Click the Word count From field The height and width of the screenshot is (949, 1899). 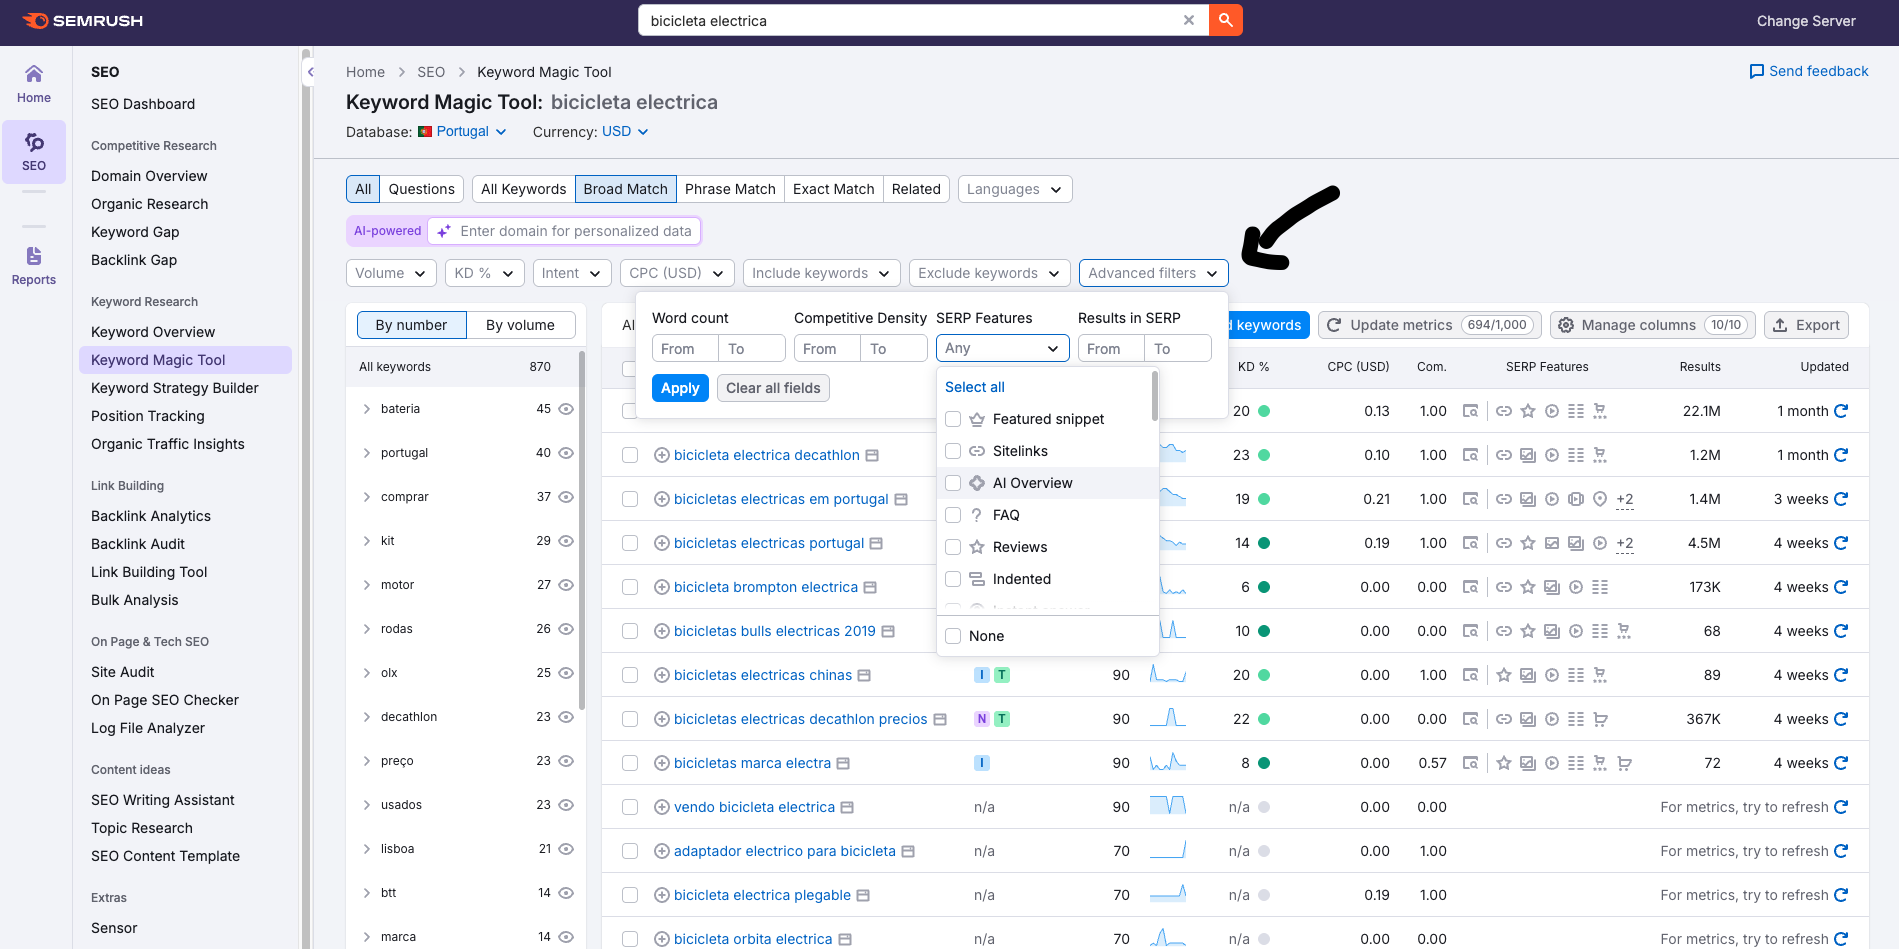[x=685, y=349]
